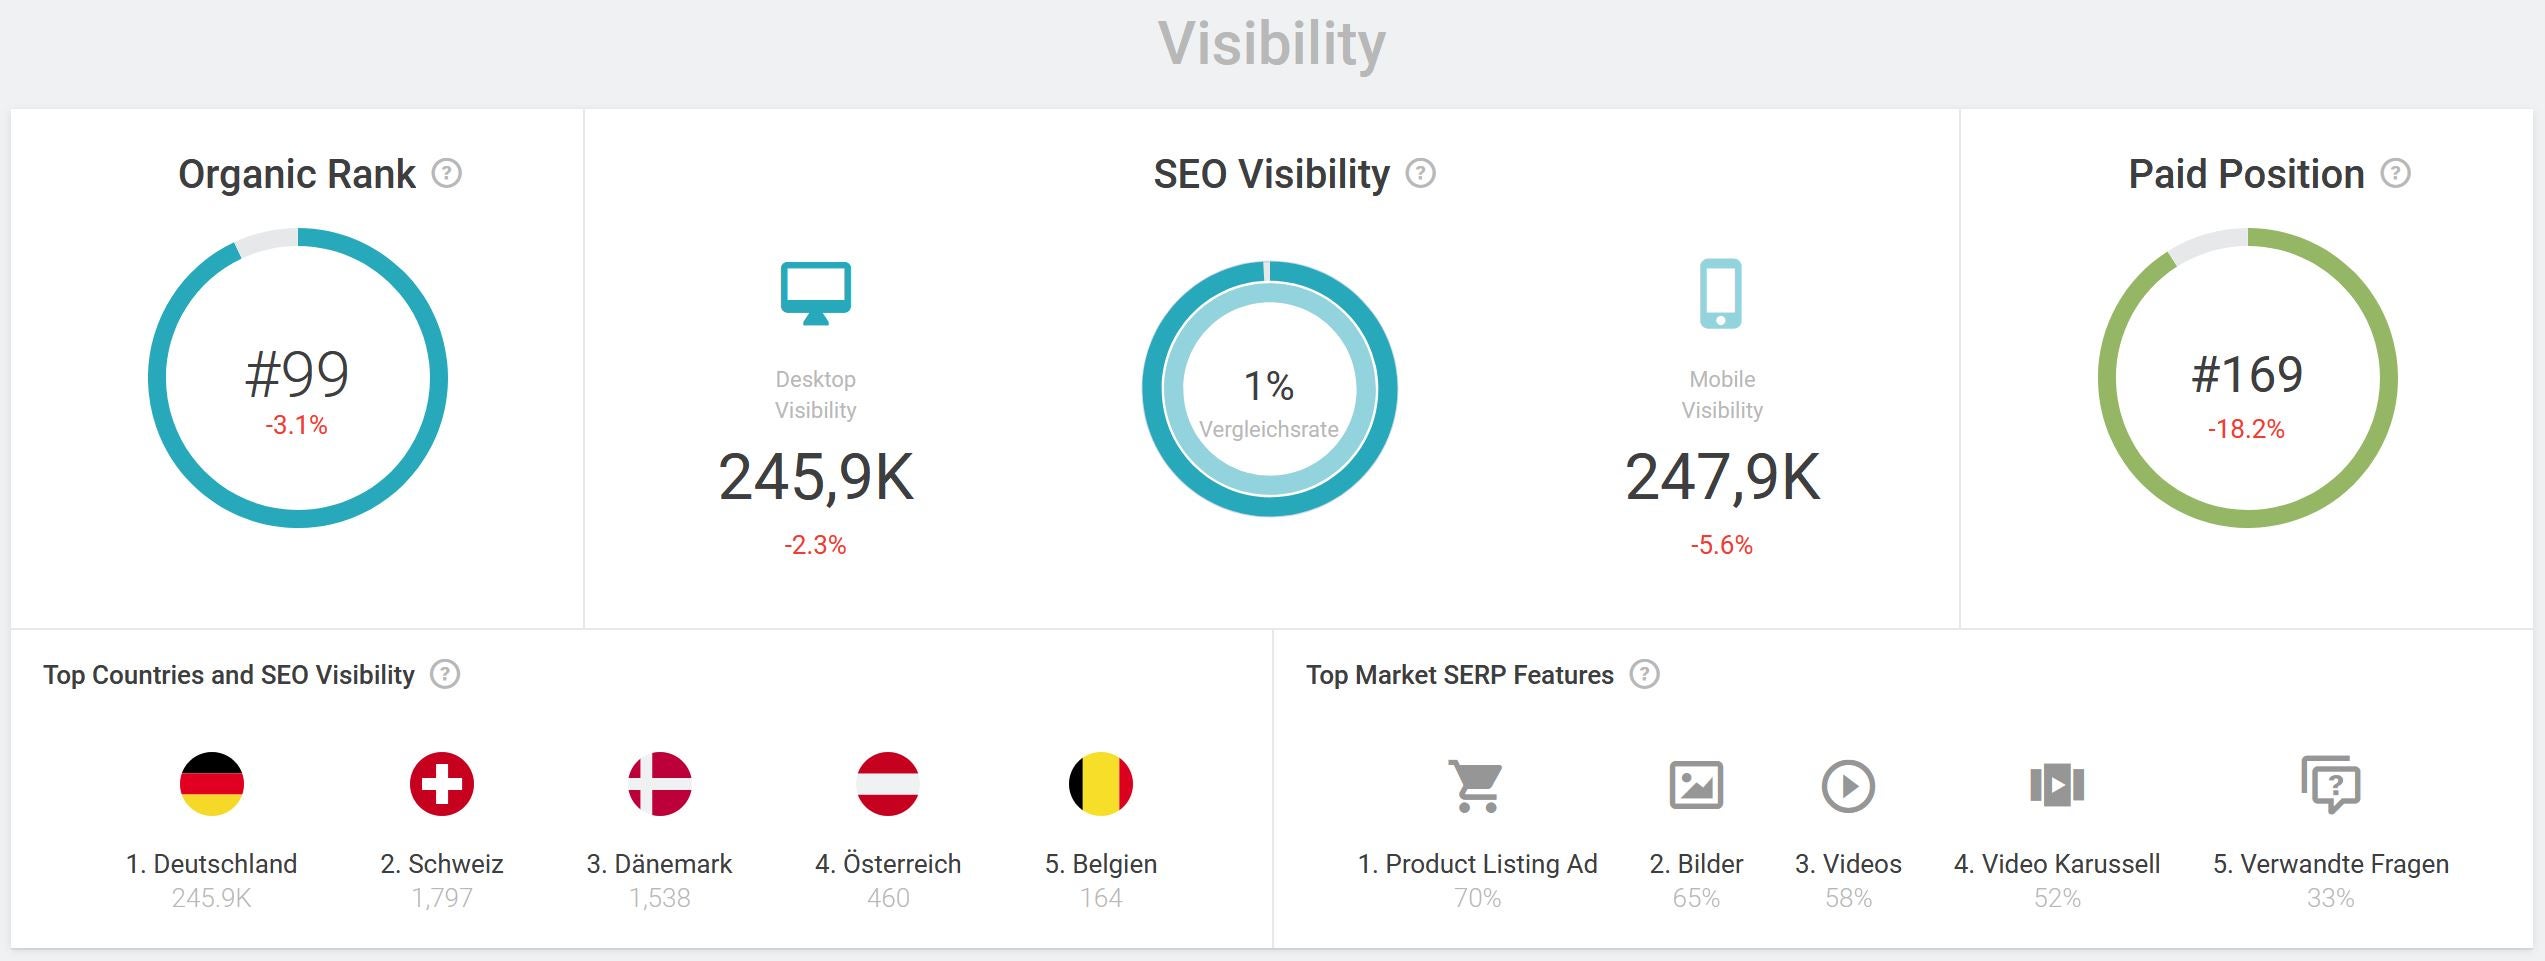The image size is (2545, 961).
Task: Choose the Österreich flag
Action: click(888, 784)
